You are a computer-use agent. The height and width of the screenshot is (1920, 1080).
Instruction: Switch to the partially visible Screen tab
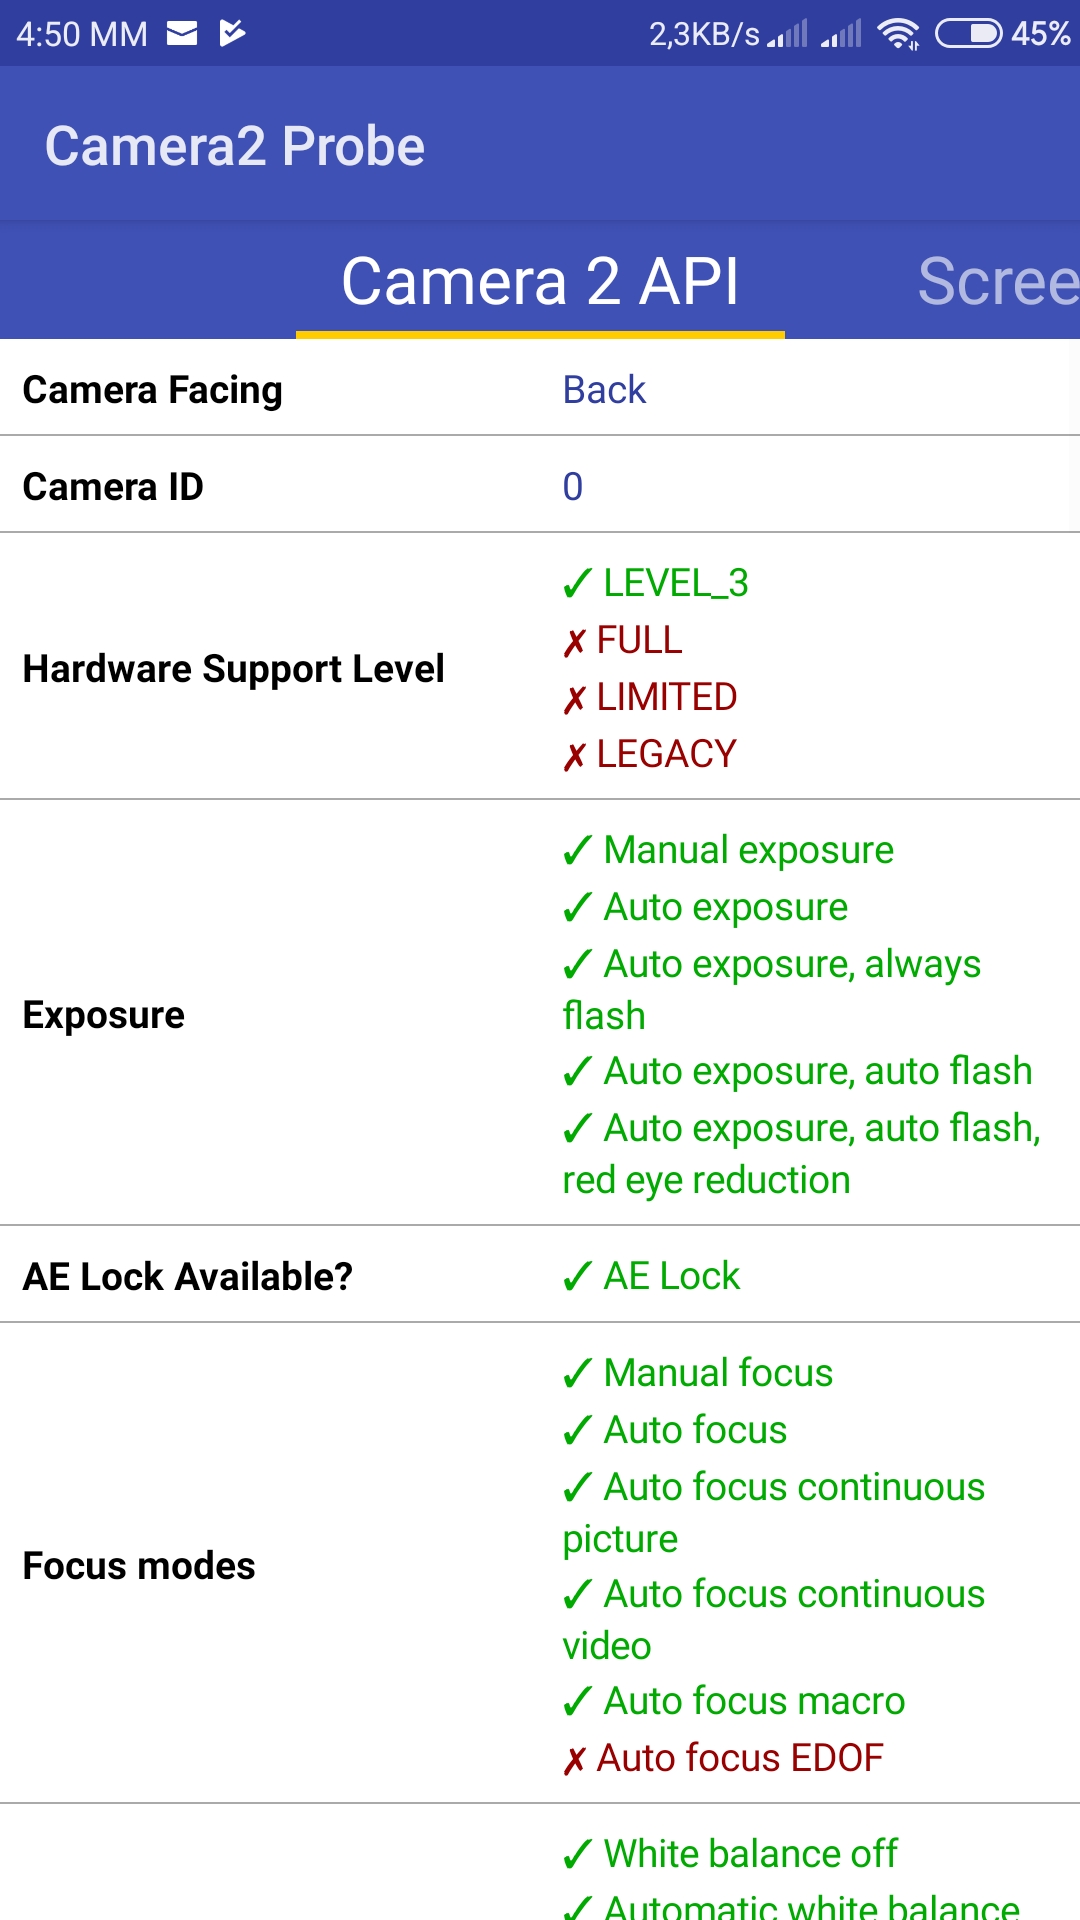click(x=997, y=281)
